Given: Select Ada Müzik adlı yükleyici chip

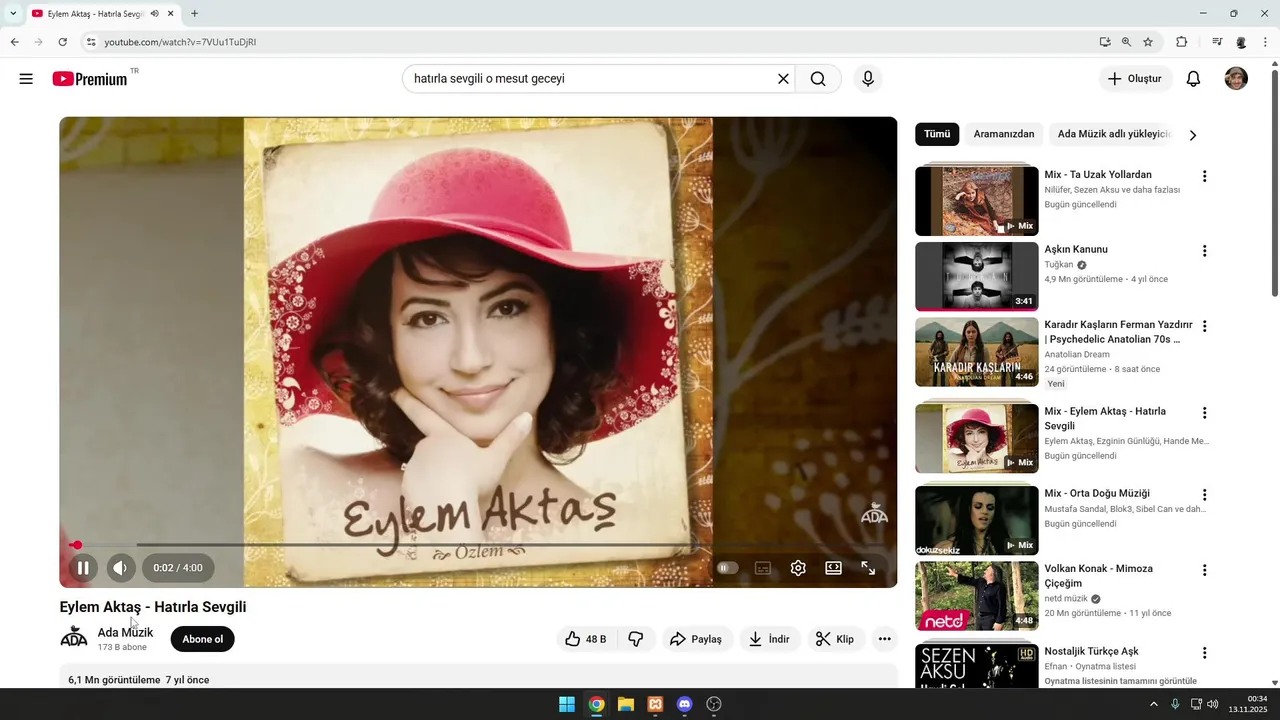Looking at the screenshot, I should [1113, 134].
